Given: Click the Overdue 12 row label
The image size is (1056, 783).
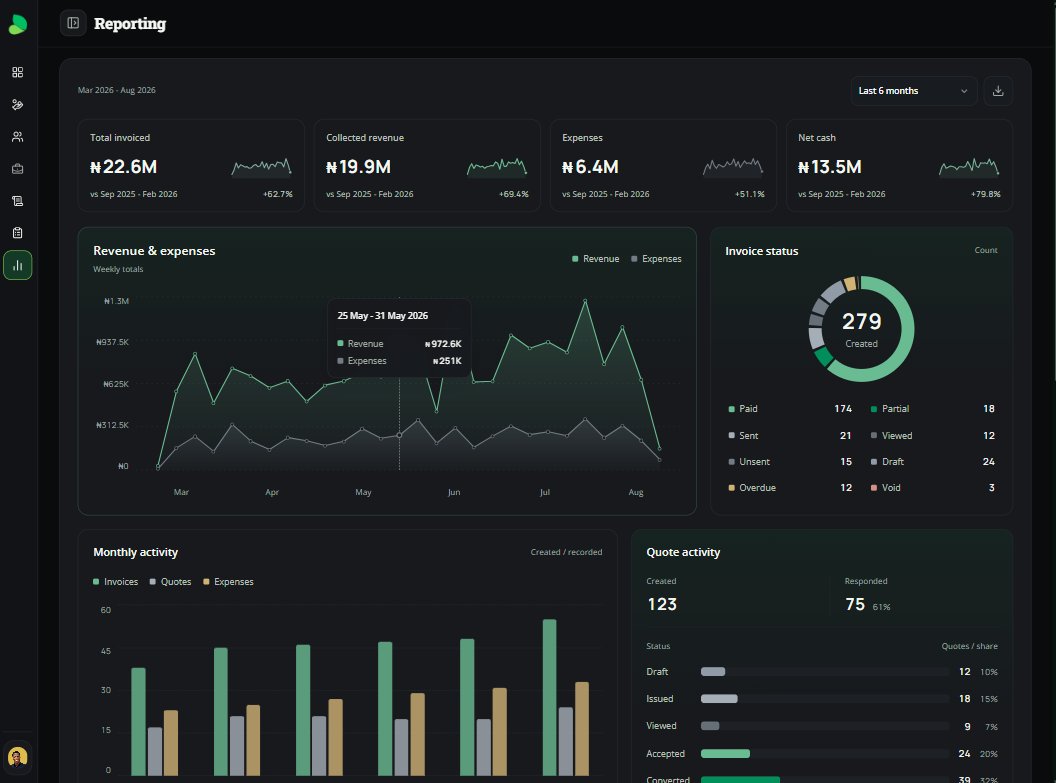Looking at the screenshot, I should point(758,487).
